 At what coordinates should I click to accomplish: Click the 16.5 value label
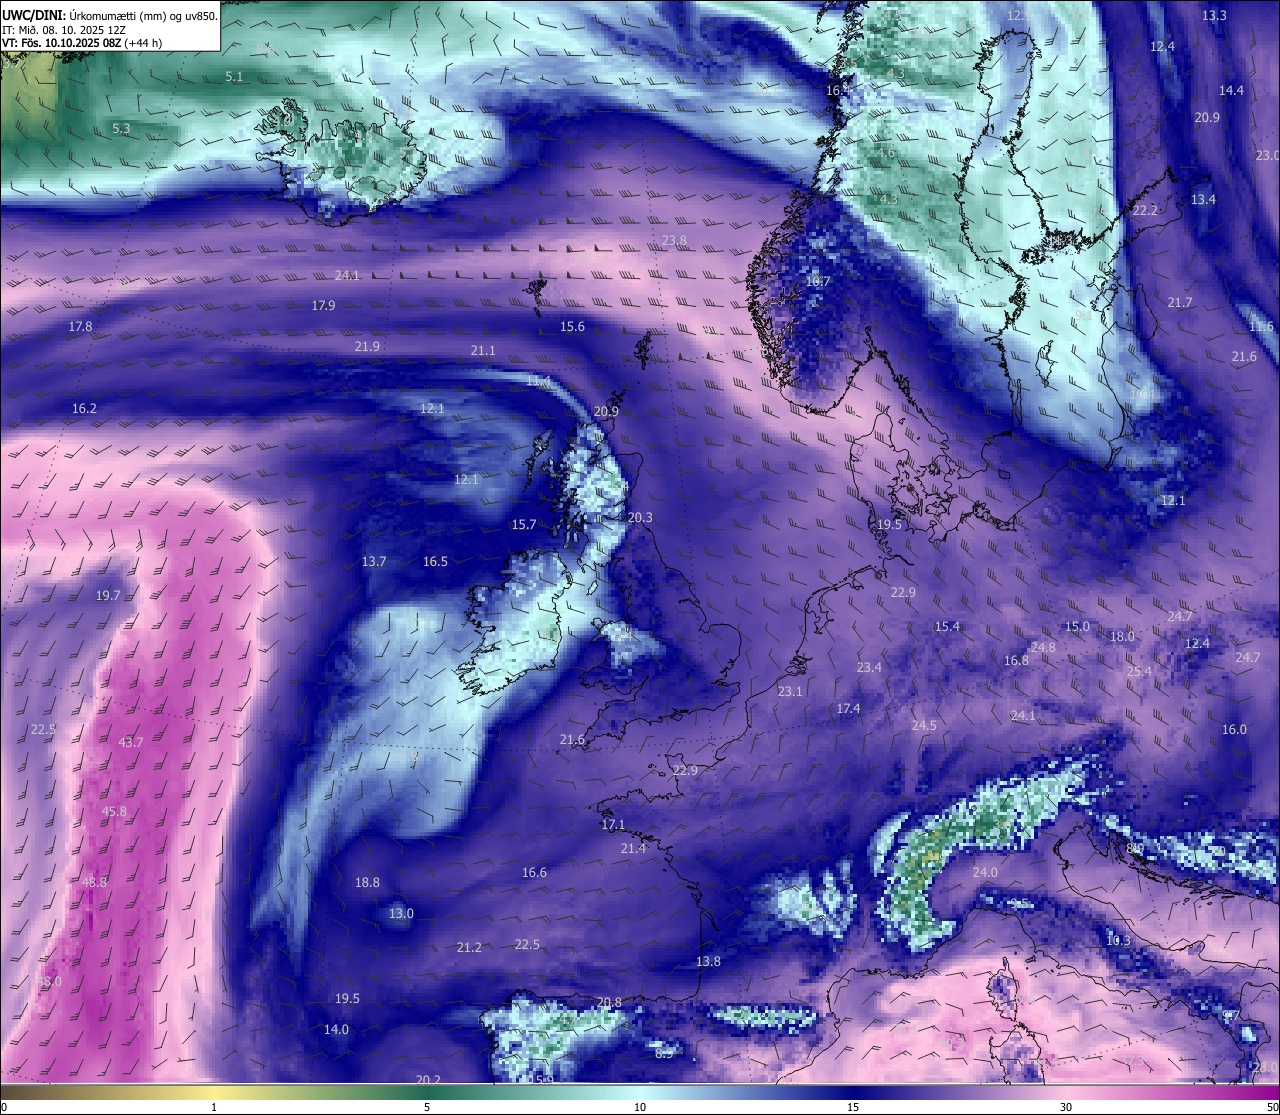(435, 561)
